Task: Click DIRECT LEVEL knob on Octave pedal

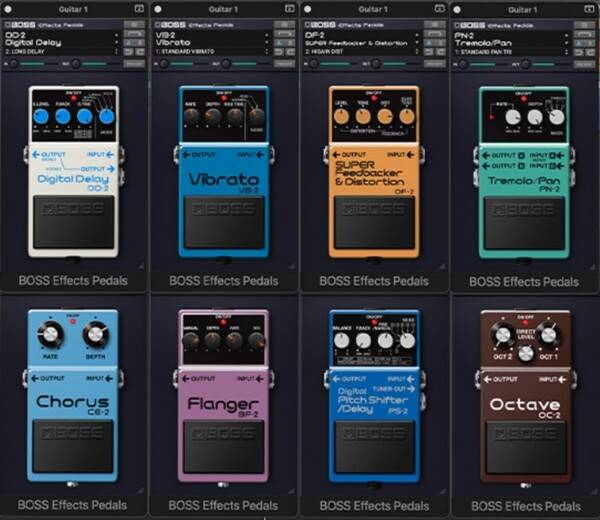Action: coord(526,354)
